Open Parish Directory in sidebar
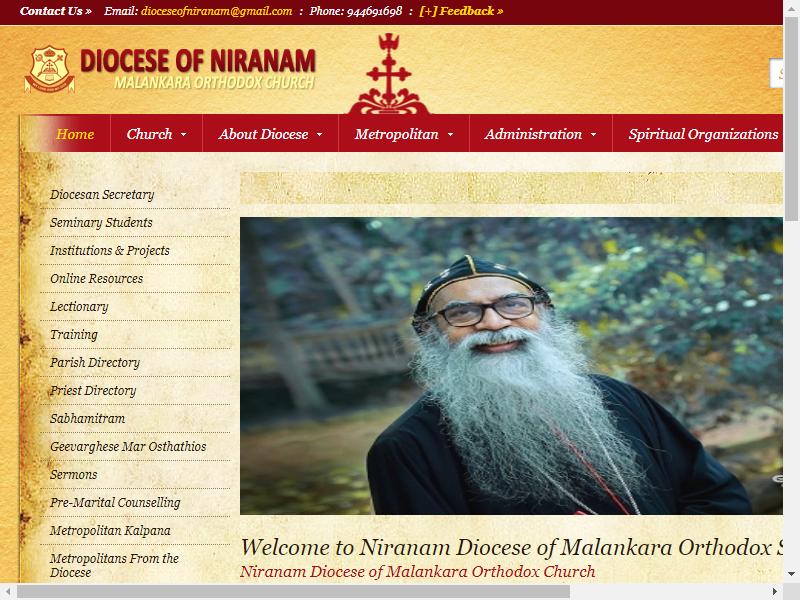800x600 pixels. click(95, 363)
